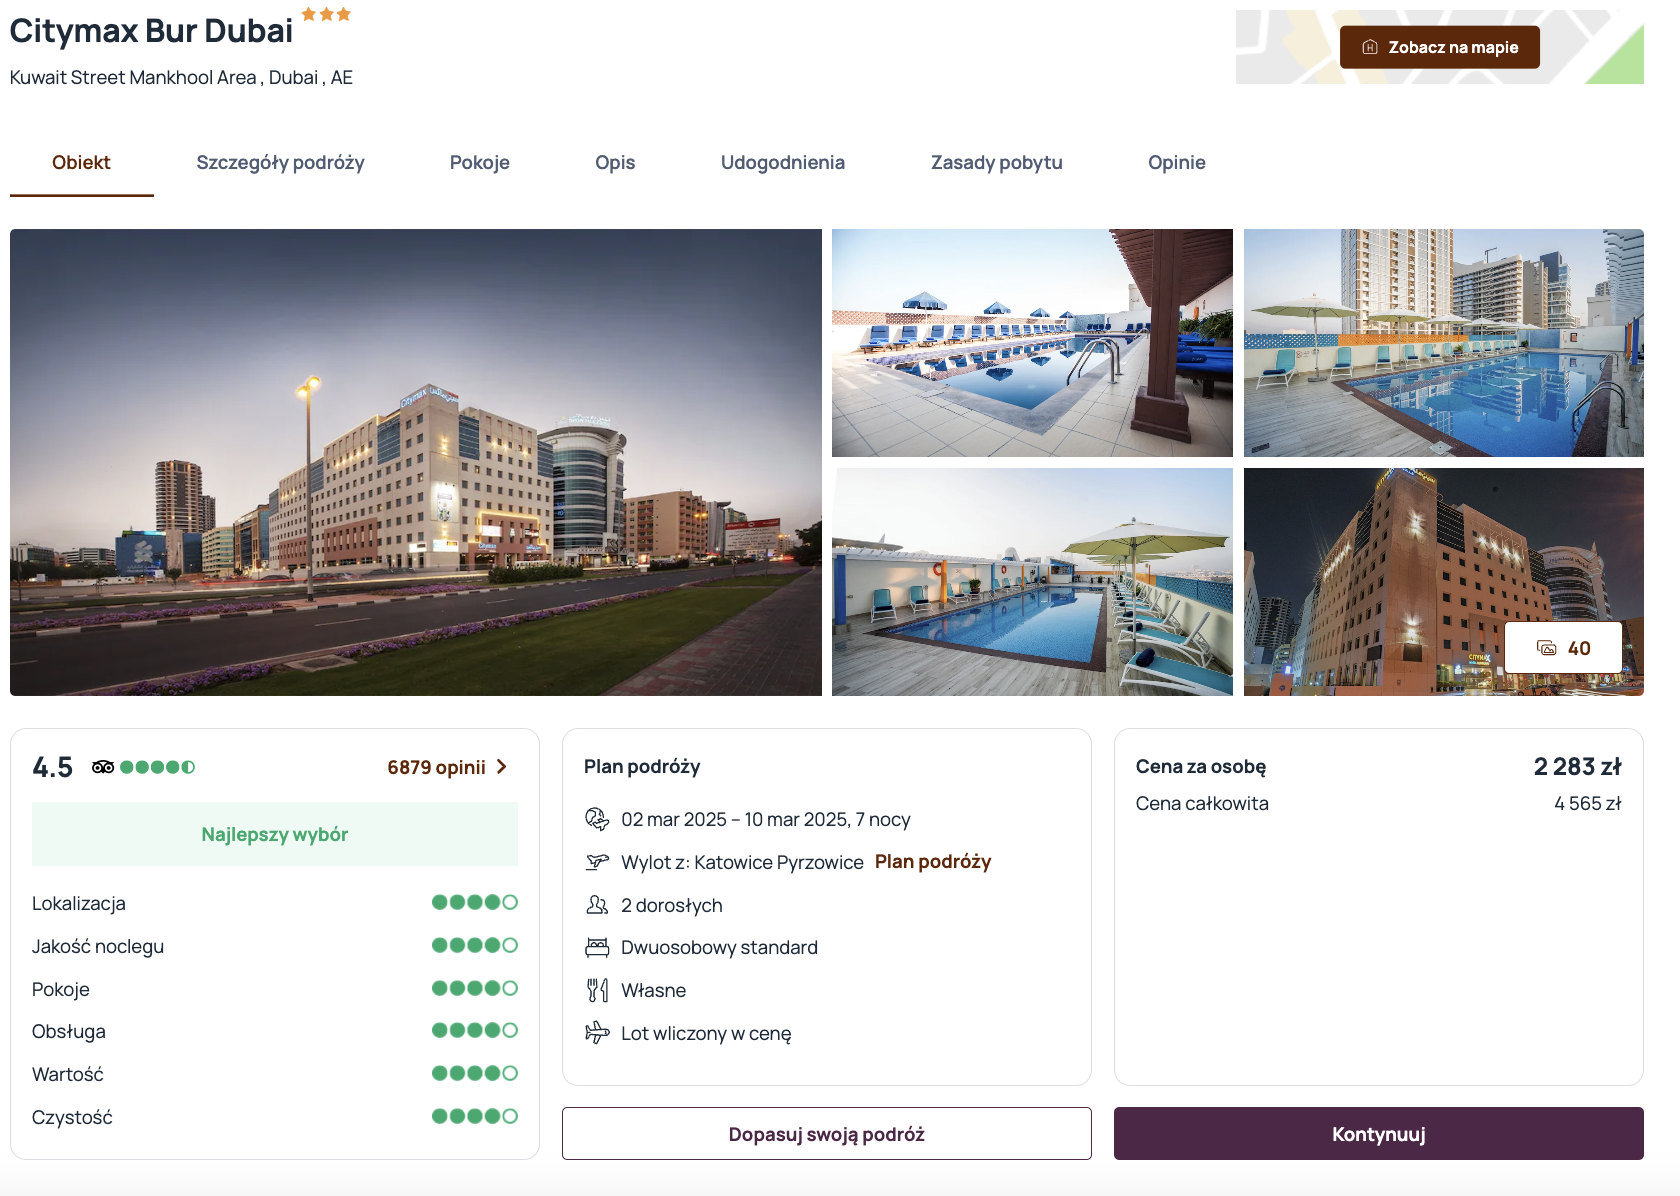Screen dimensions: 1680x1196
Task: Click the Cena za osobę label
Action: click(x=1201, y=766)
